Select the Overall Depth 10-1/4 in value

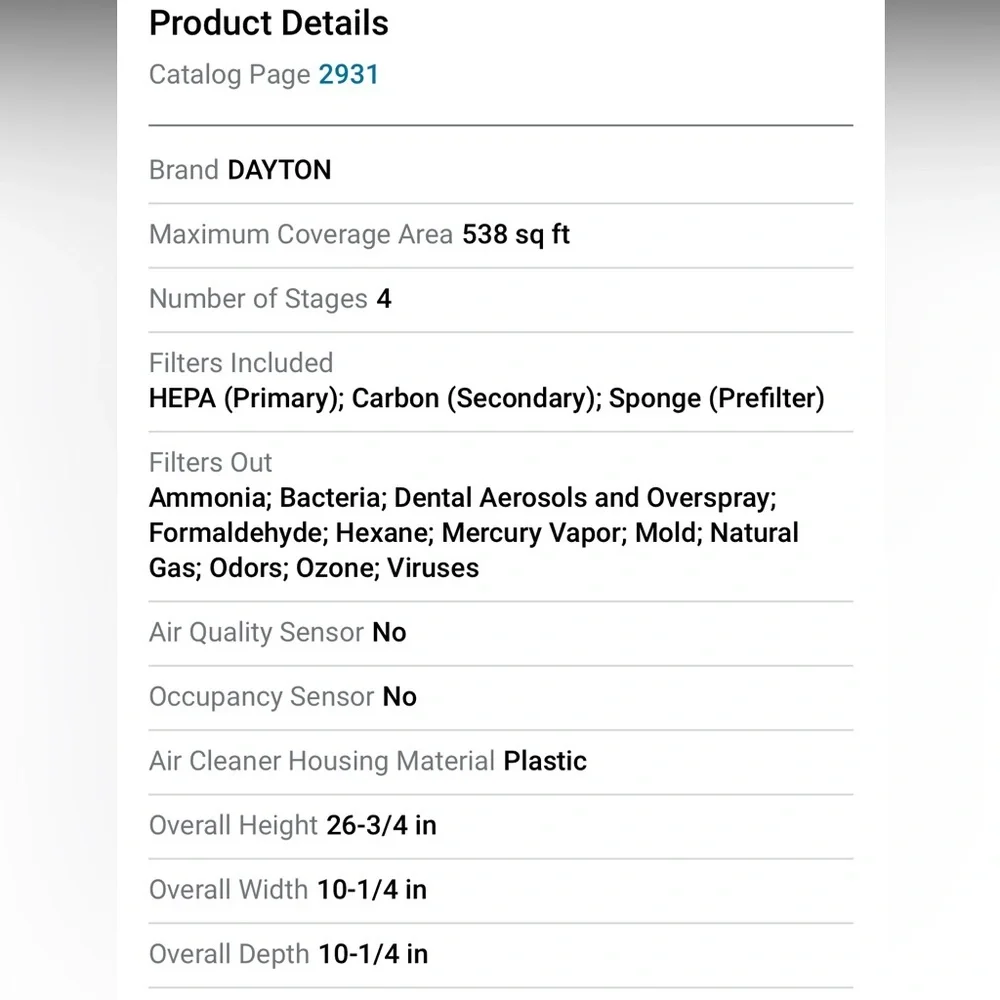[373, 955]
